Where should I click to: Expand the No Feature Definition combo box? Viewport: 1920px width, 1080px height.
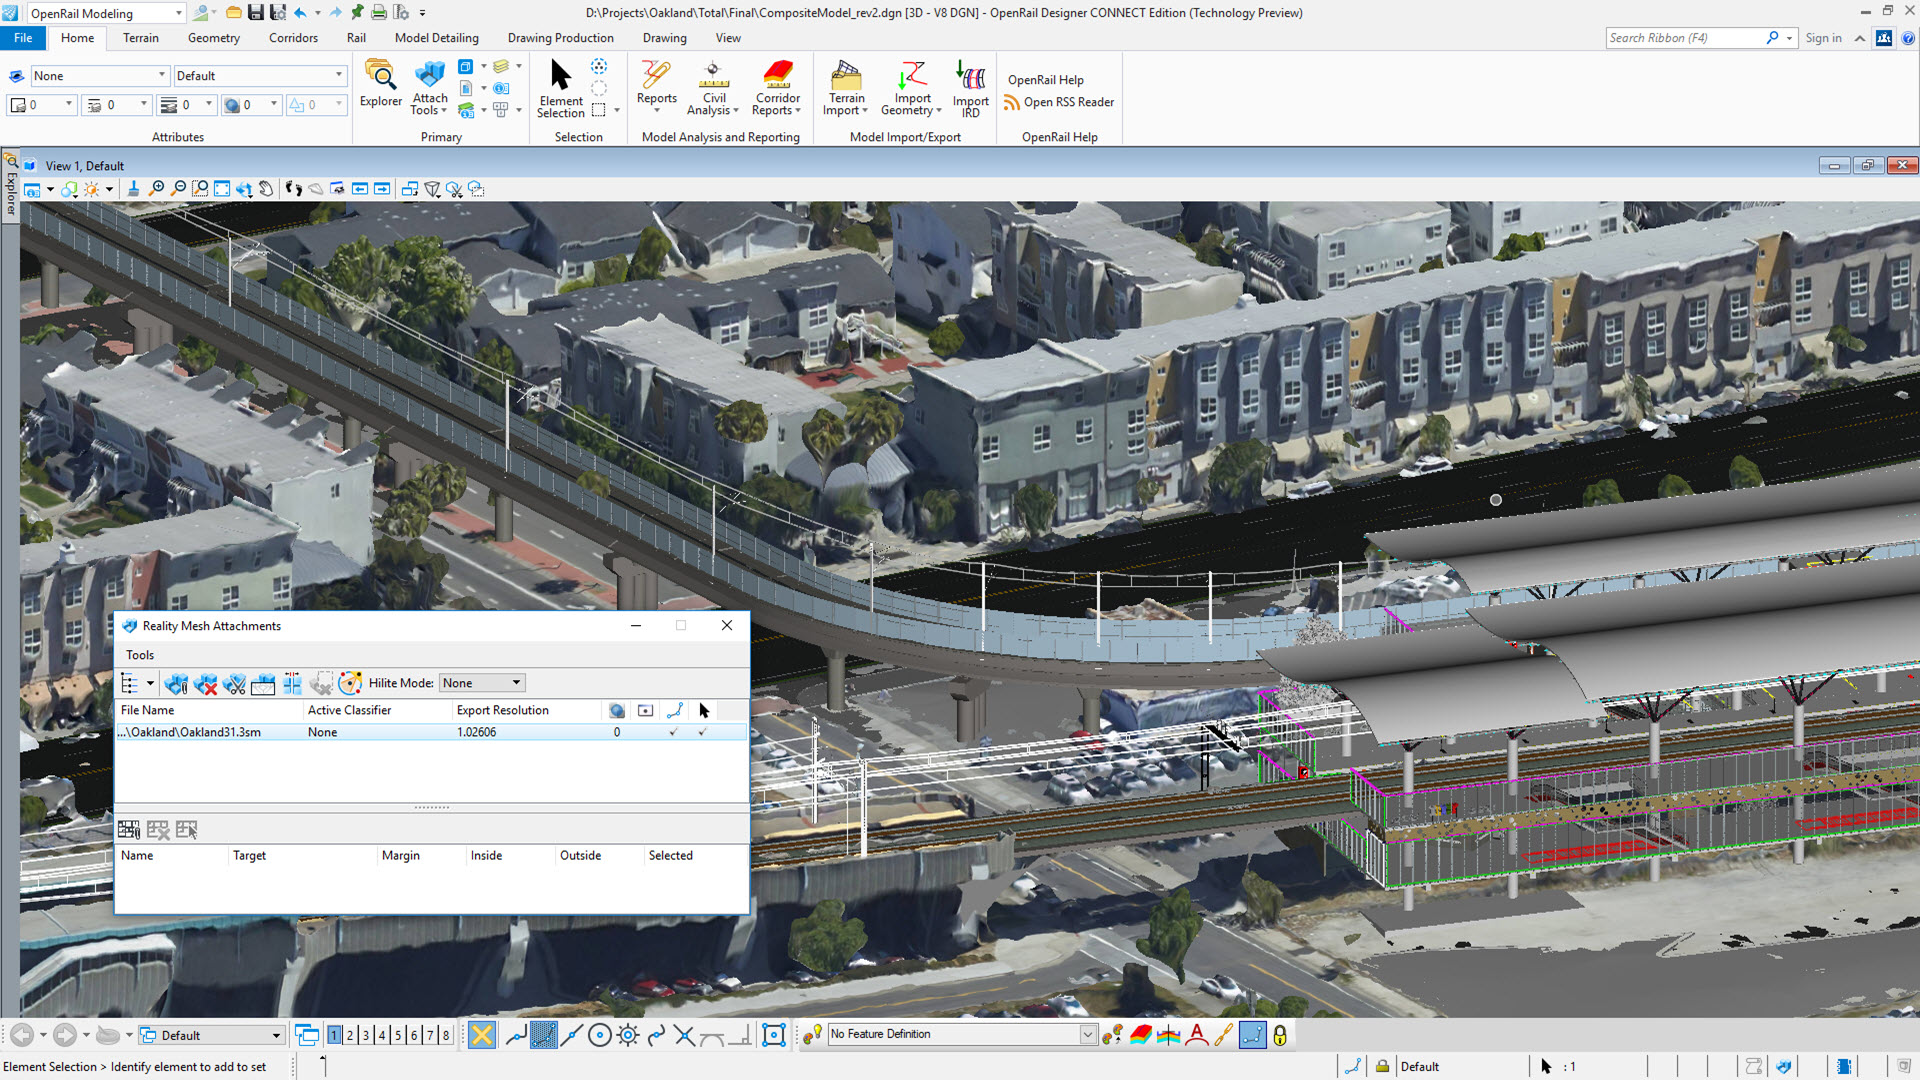tap(1088, 1035)
